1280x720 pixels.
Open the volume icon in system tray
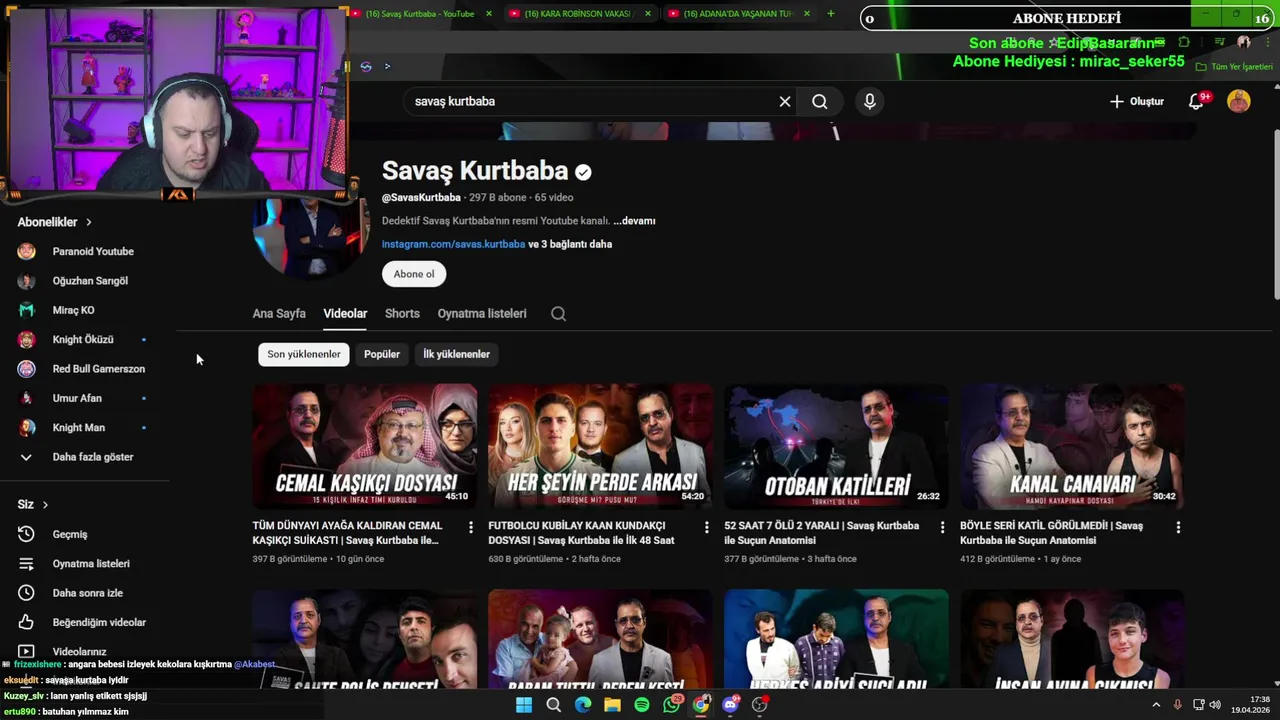pyautogui.click(x=1215, y=705)
